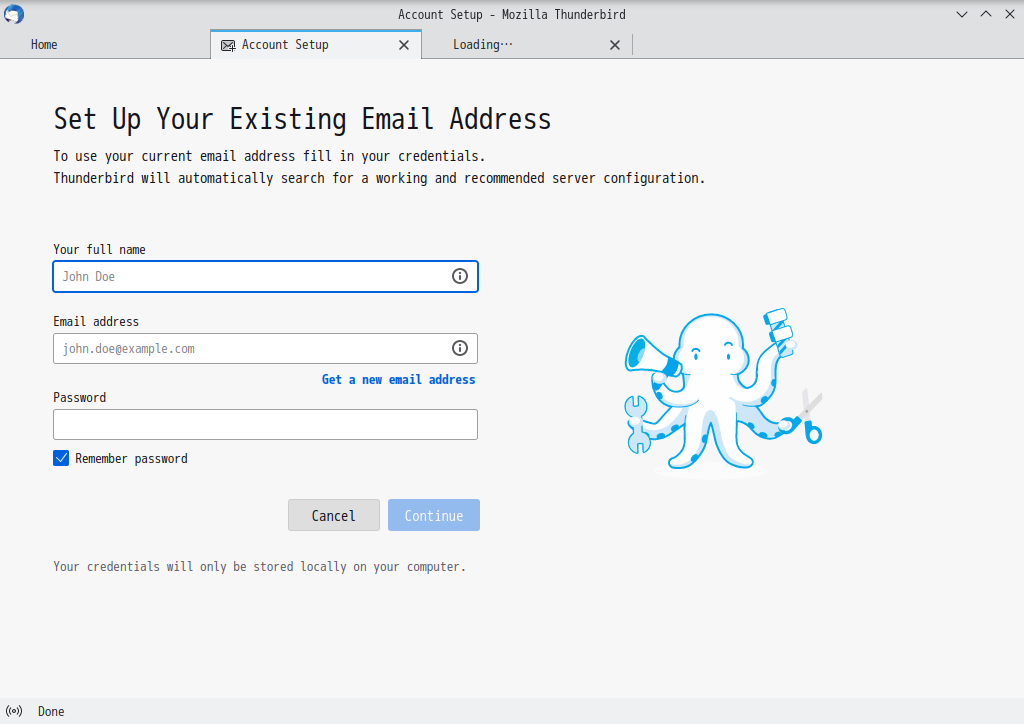Click the octopus illustration
1024x724 pixels.
pos(723,392)
